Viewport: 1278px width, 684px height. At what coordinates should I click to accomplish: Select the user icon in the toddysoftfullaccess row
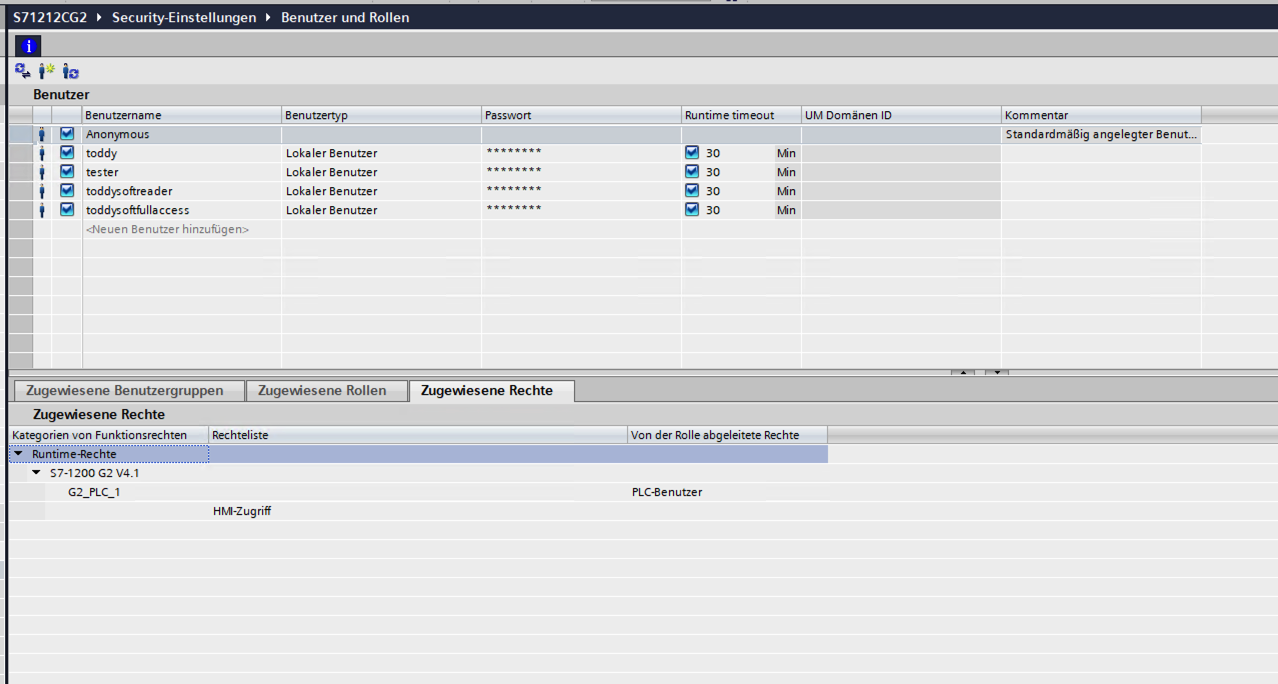click(42, 210)
